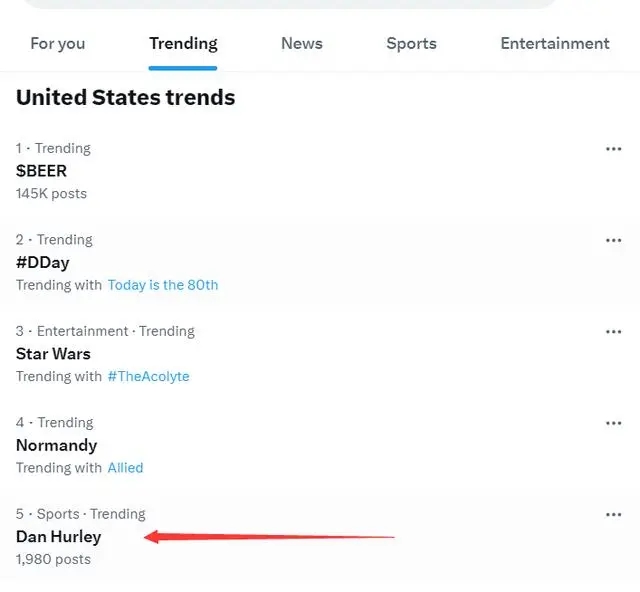
Task: Open the Star Wars trending topic
Action: coord(53,354)
